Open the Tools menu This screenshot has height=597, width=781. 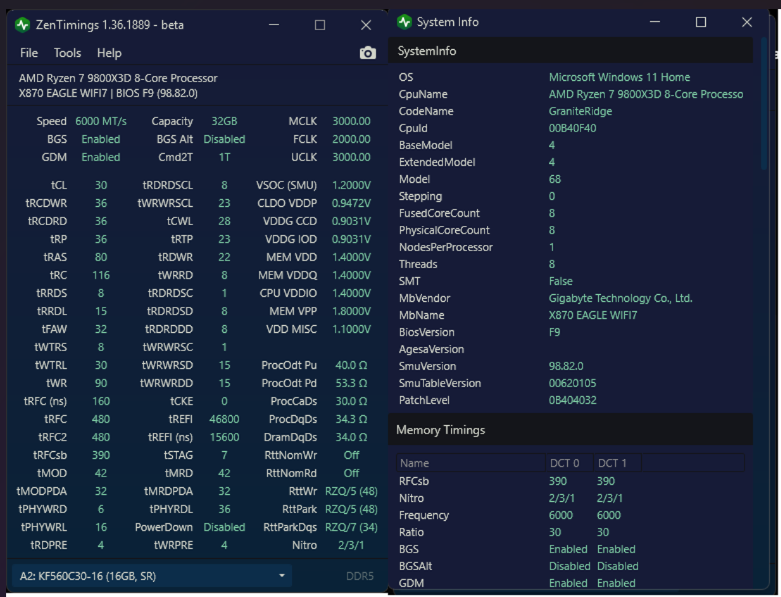(x=67, y=53)
